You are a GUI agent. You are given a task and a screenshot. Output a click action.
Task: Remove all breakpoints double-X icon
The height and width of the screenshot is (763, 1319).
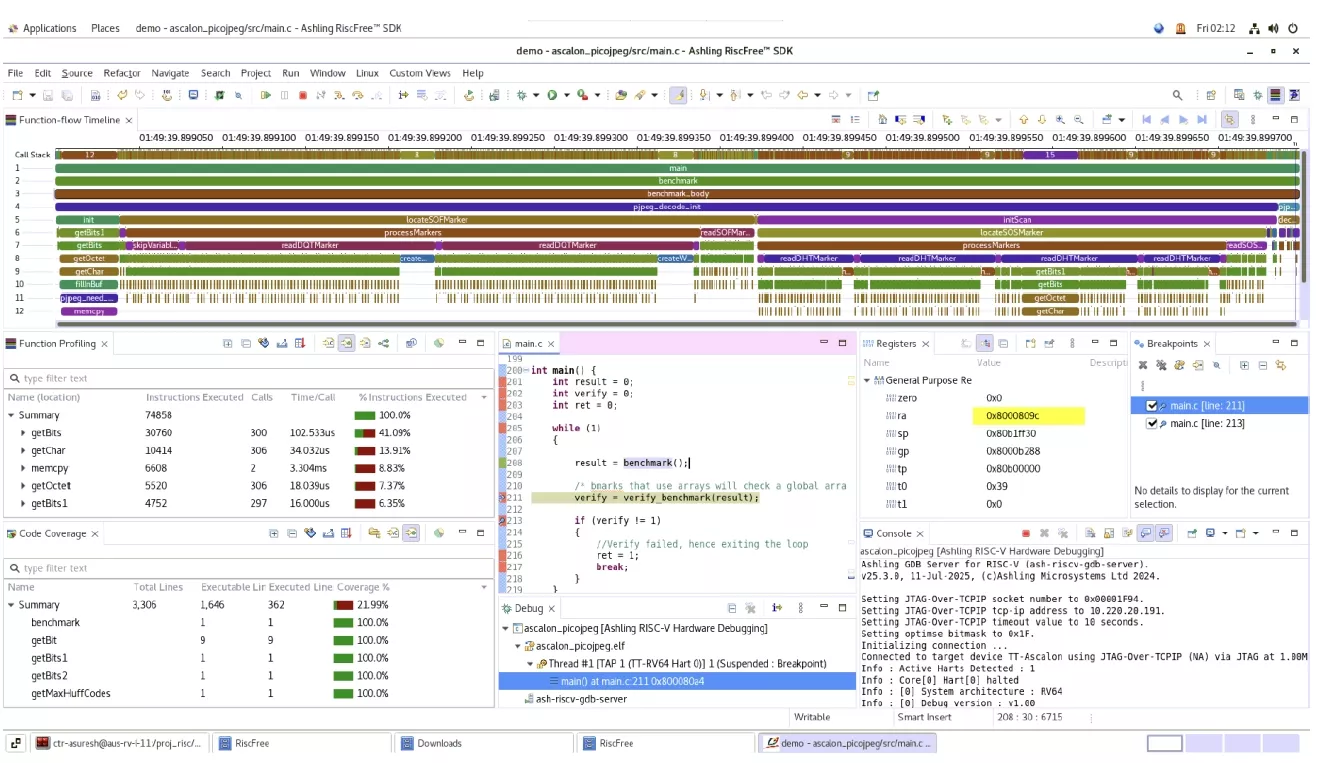[1162, 365]
